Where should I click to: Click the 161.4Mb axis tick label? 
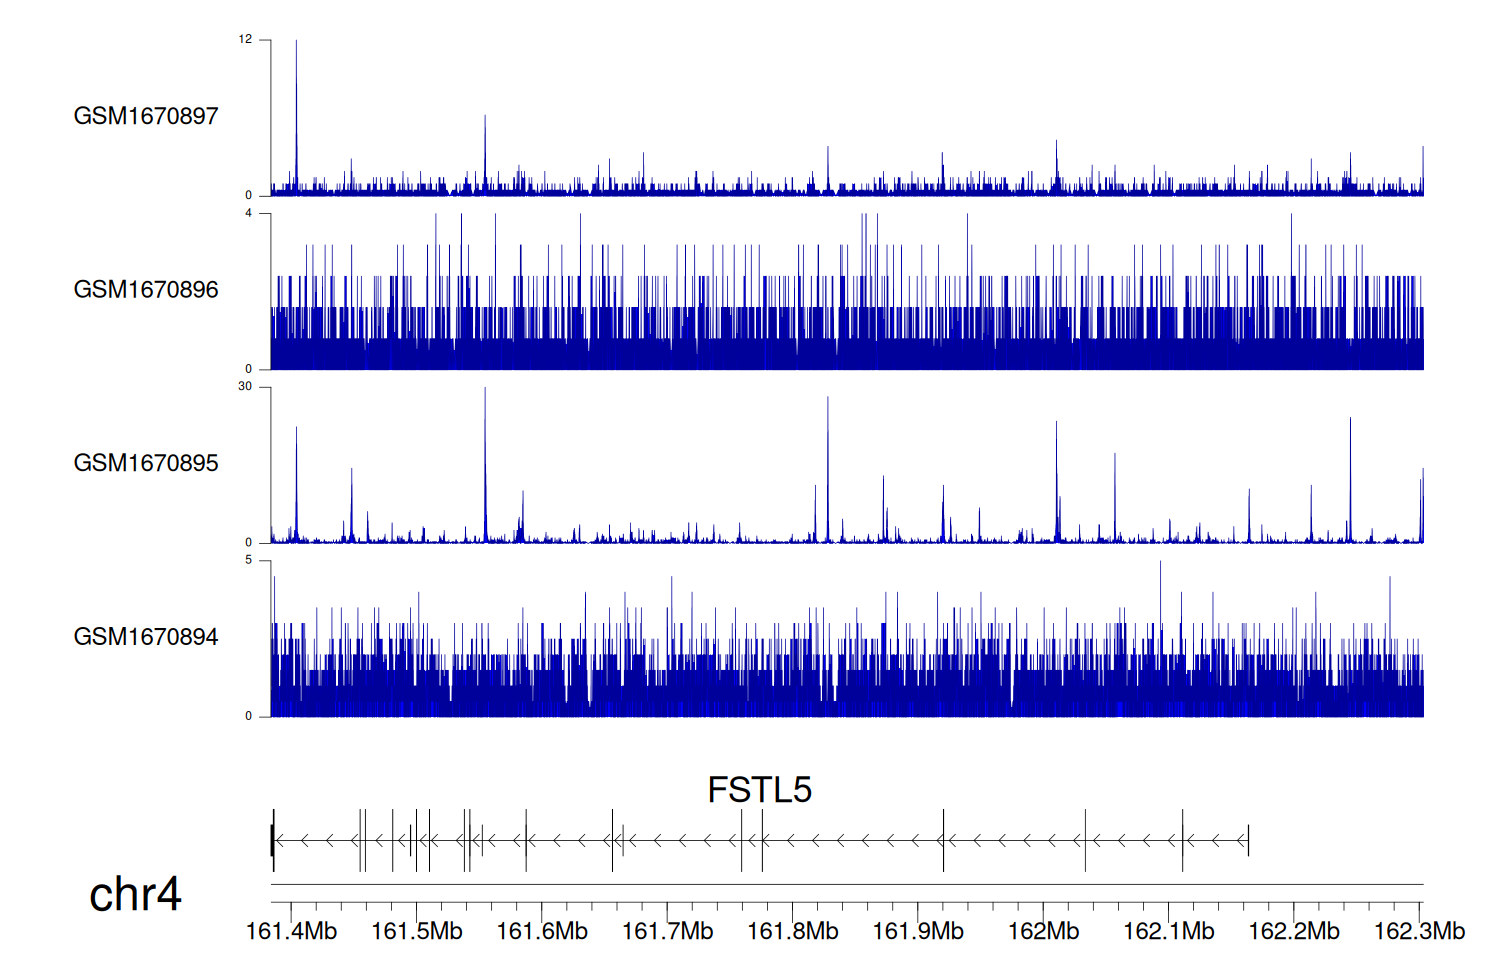coord(291,931)
